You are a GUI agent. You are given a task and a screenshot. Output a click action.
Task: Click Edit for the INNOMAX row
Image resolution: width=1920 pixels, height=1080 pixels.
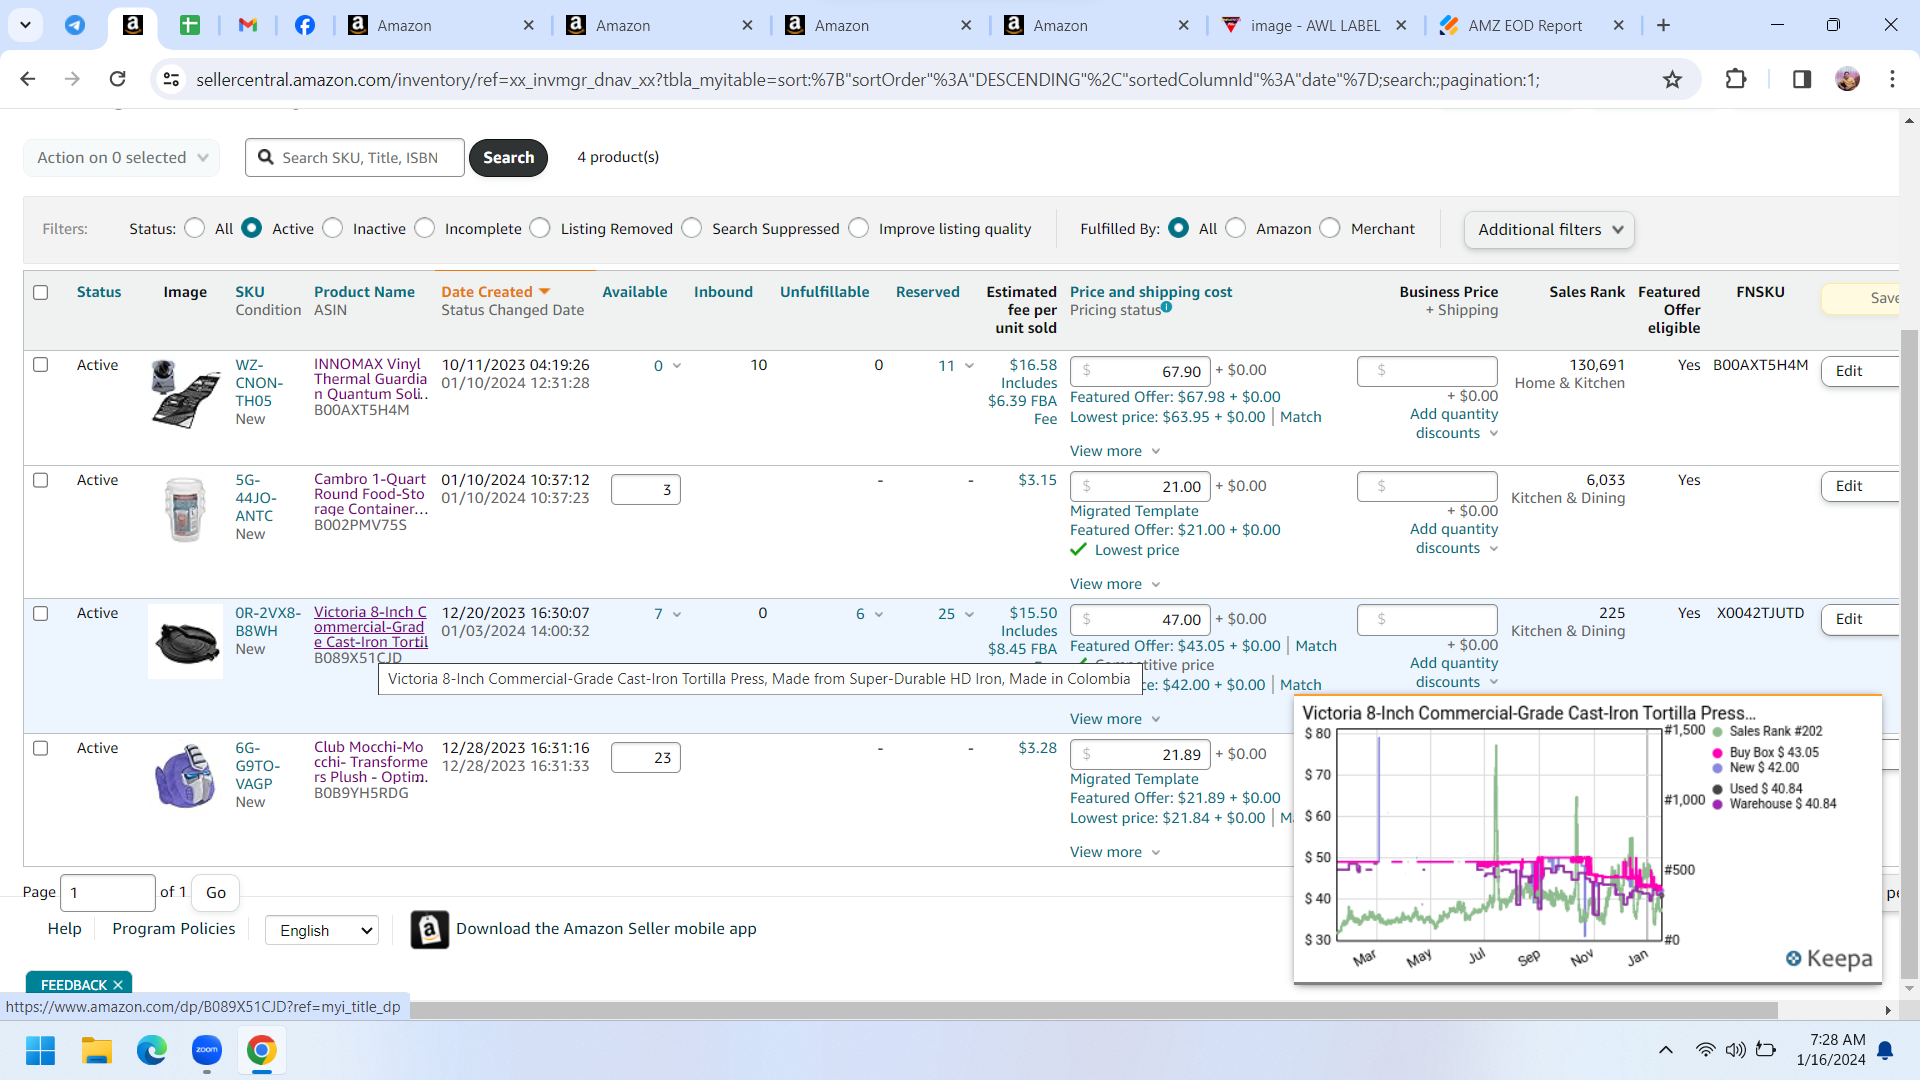(1859, 371)
